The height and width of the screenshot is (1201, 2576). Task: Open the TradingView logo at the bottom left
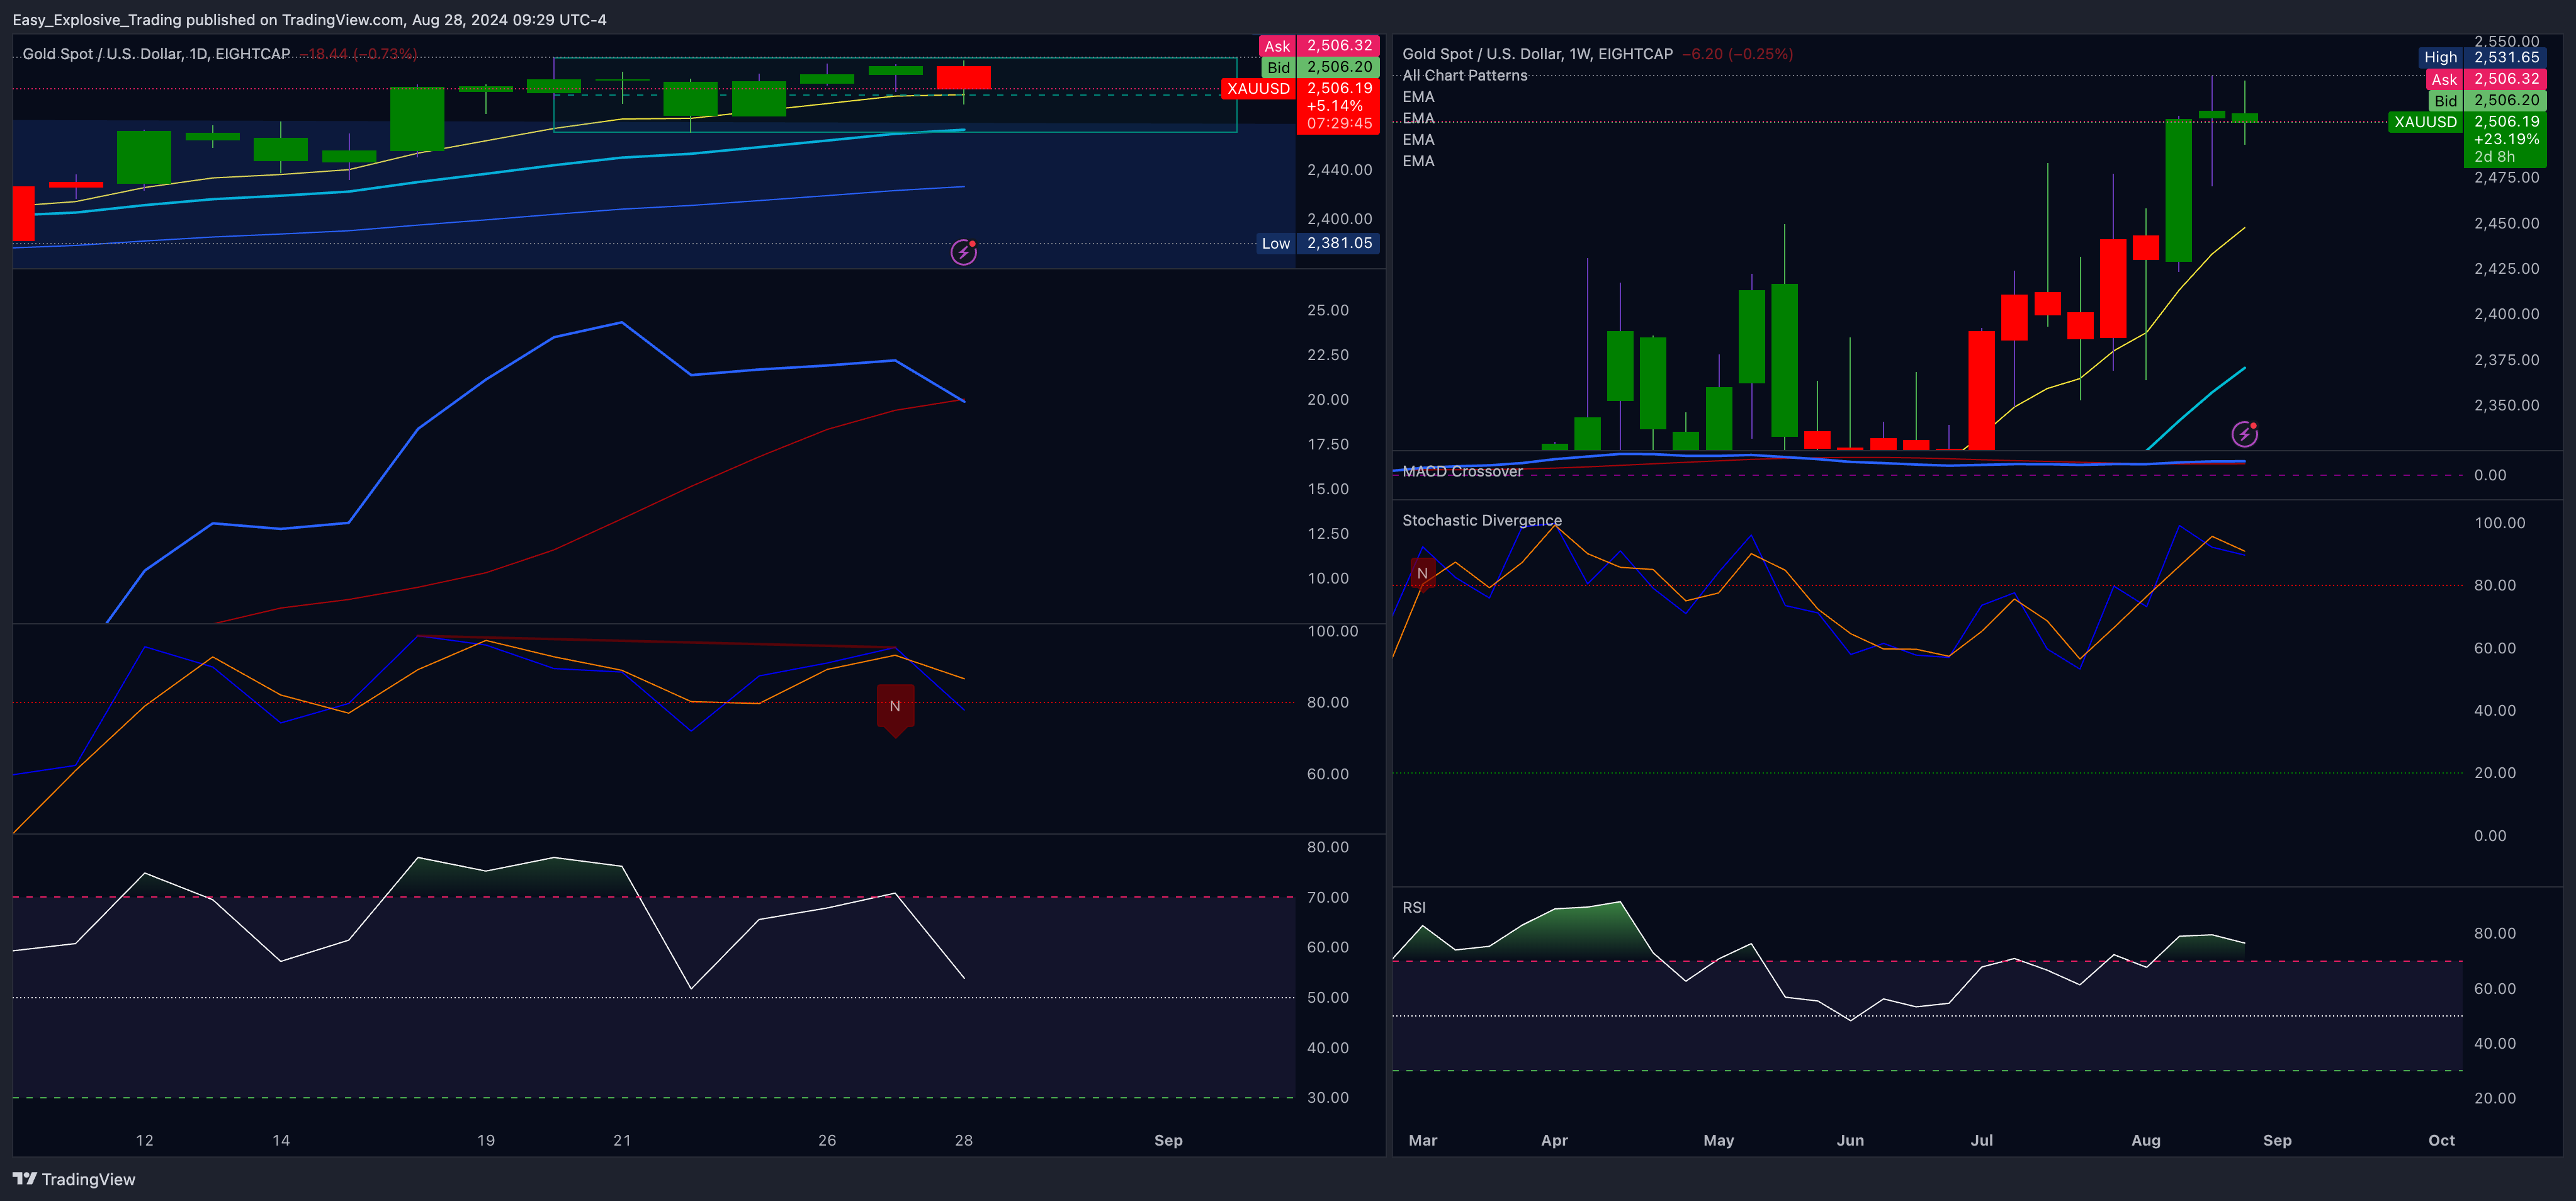[x=74, y=1179]
